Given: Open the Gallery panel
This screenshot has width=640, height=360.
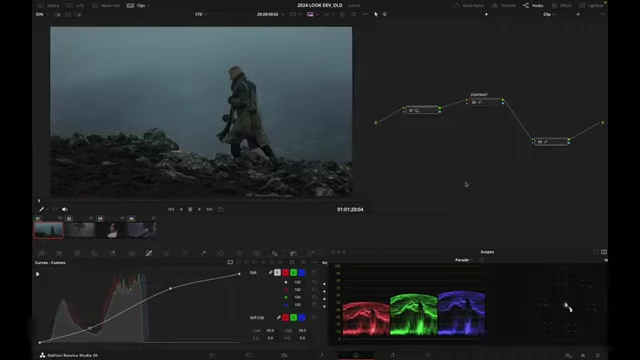Looking at the screenshot, I should [49, 6].
